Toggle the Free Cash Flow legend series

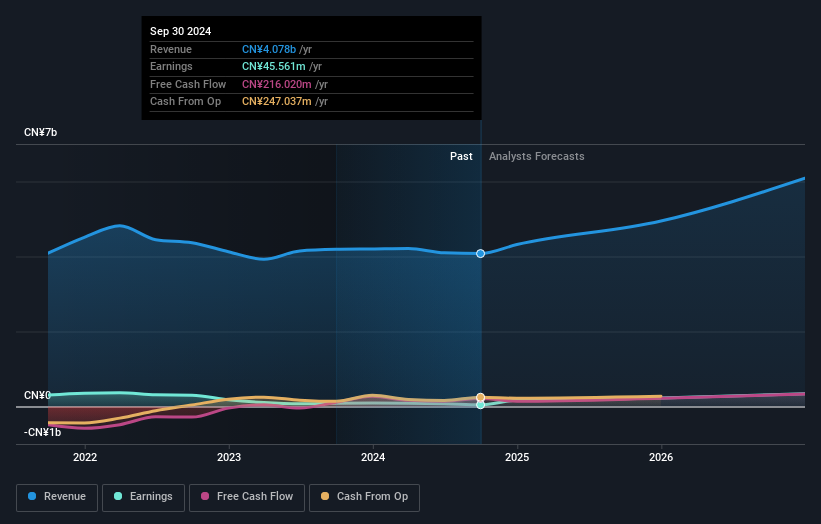[247, 497]
